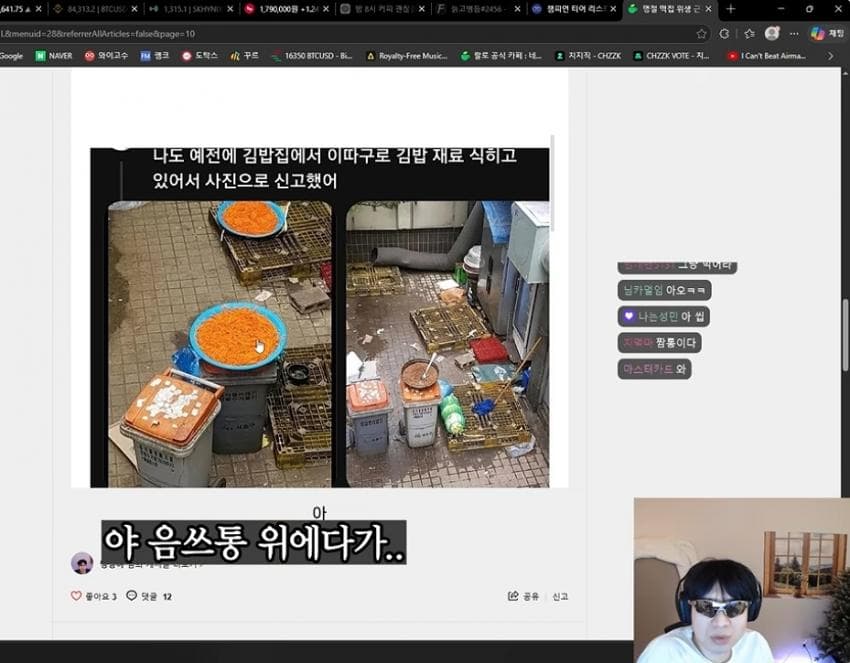Screen dimensions: 850x663
Task: Close the active green-icon tab
Action: (708, 9)
